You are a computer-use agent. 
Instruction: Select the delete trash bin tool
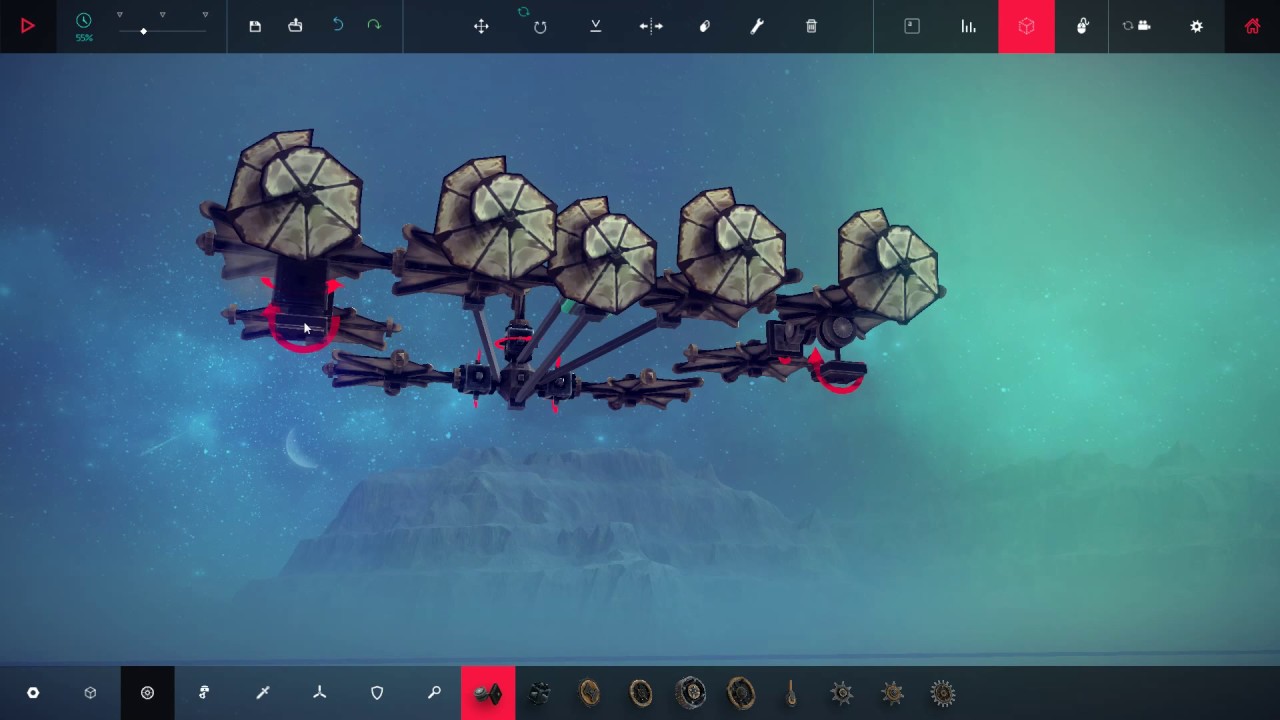coord(811,26)
